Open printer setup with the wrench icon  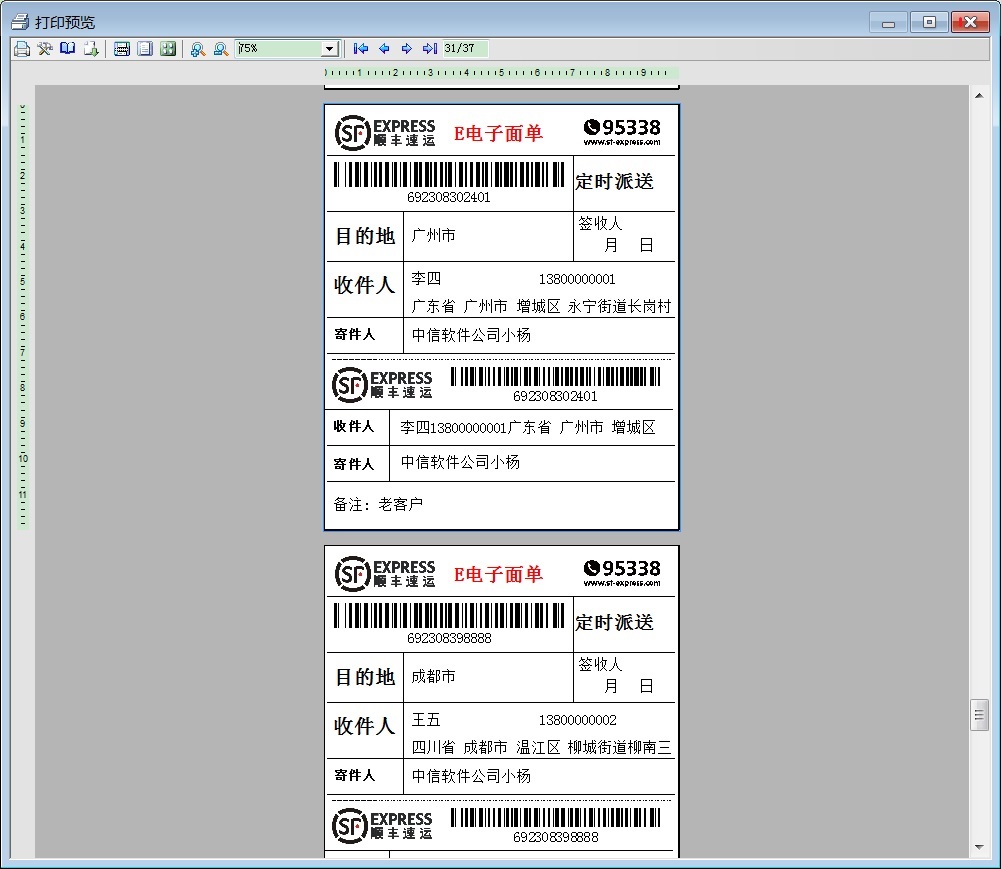[44, 48]
